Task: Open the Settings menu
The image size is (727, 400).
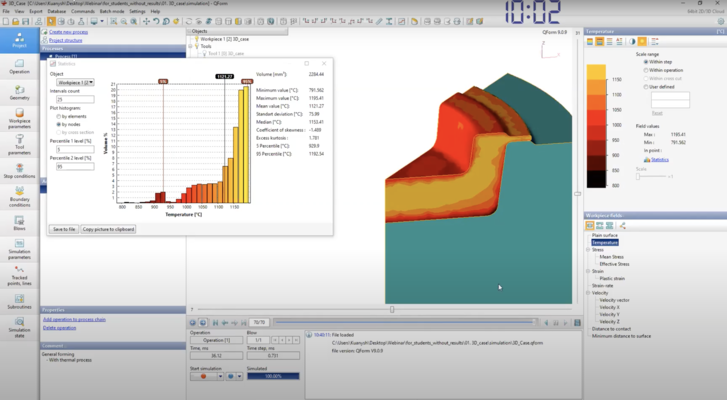Action: click(x=137, y=11)
